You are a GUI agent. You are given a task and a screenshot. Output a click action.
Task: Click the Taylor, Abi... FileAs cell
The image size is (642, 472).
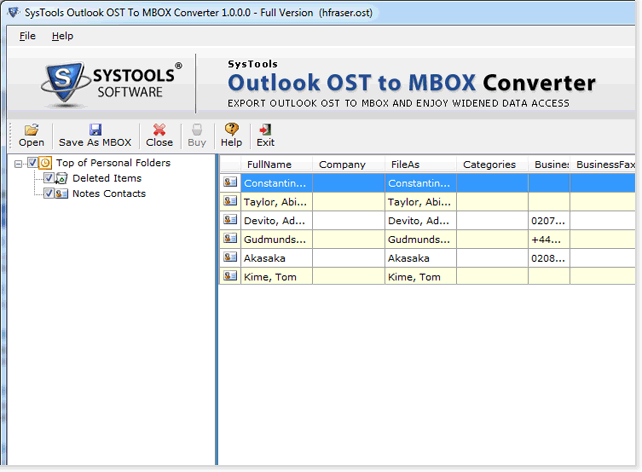[x=420, y=202]
